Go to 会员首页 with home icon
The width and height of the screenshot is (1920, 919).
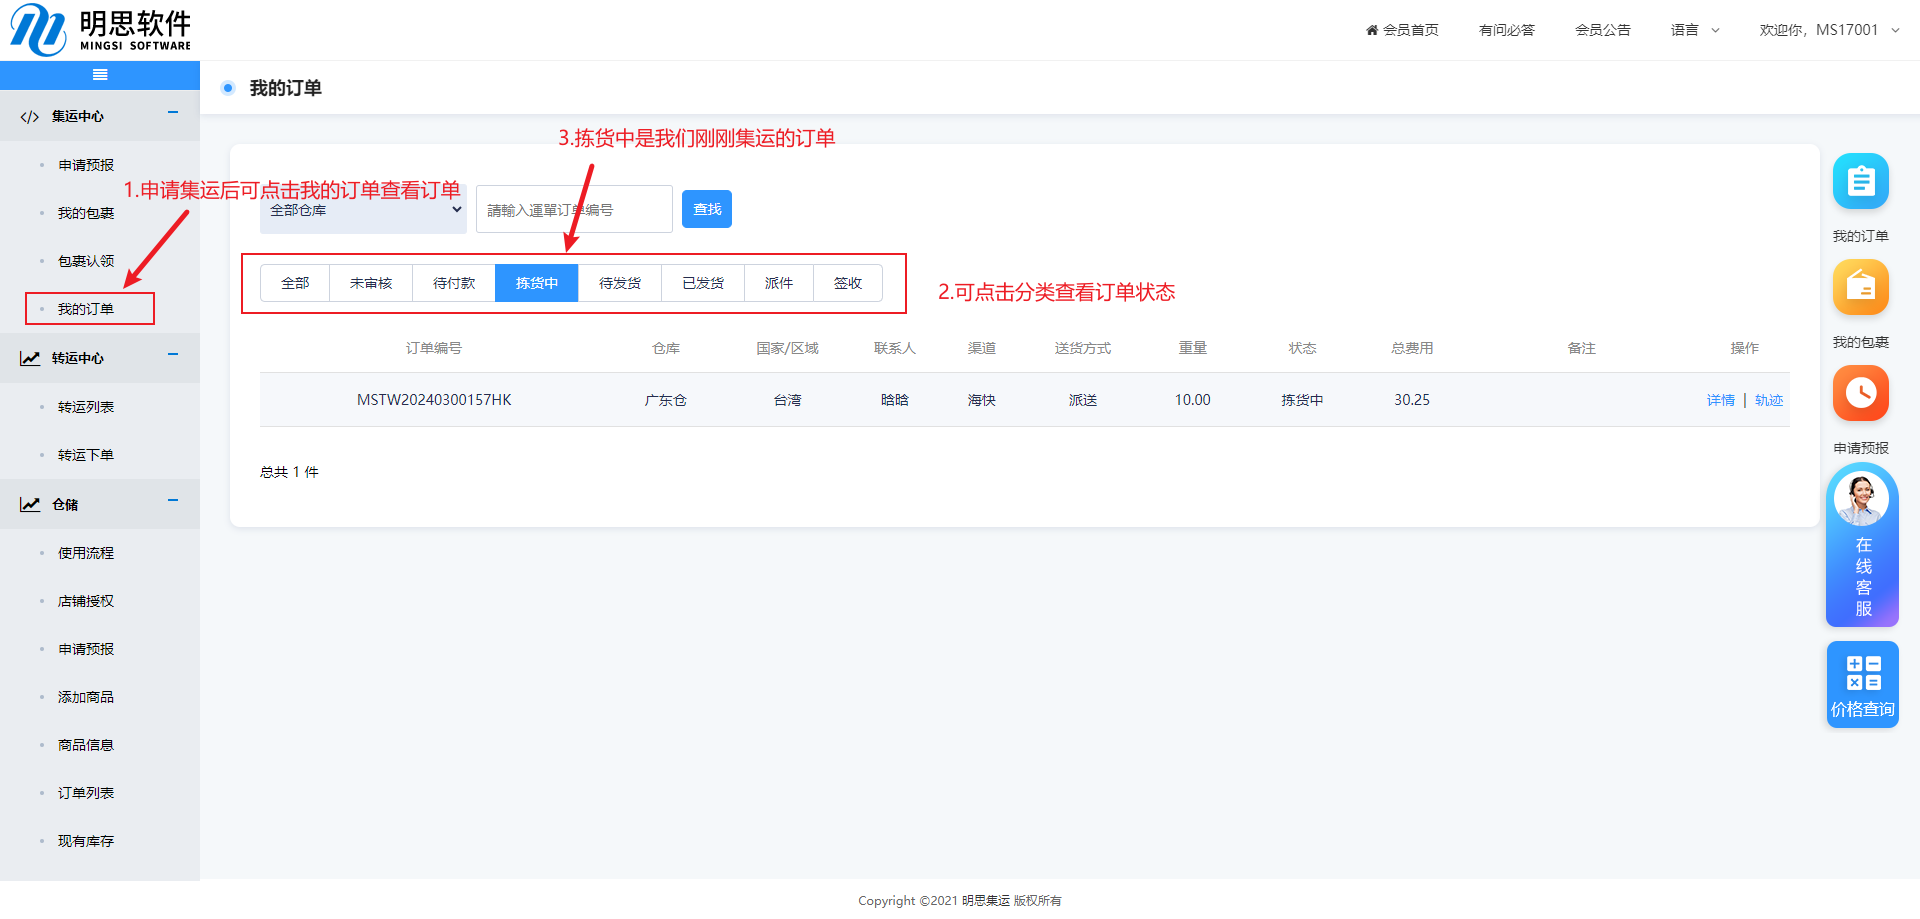point(1402,30)
